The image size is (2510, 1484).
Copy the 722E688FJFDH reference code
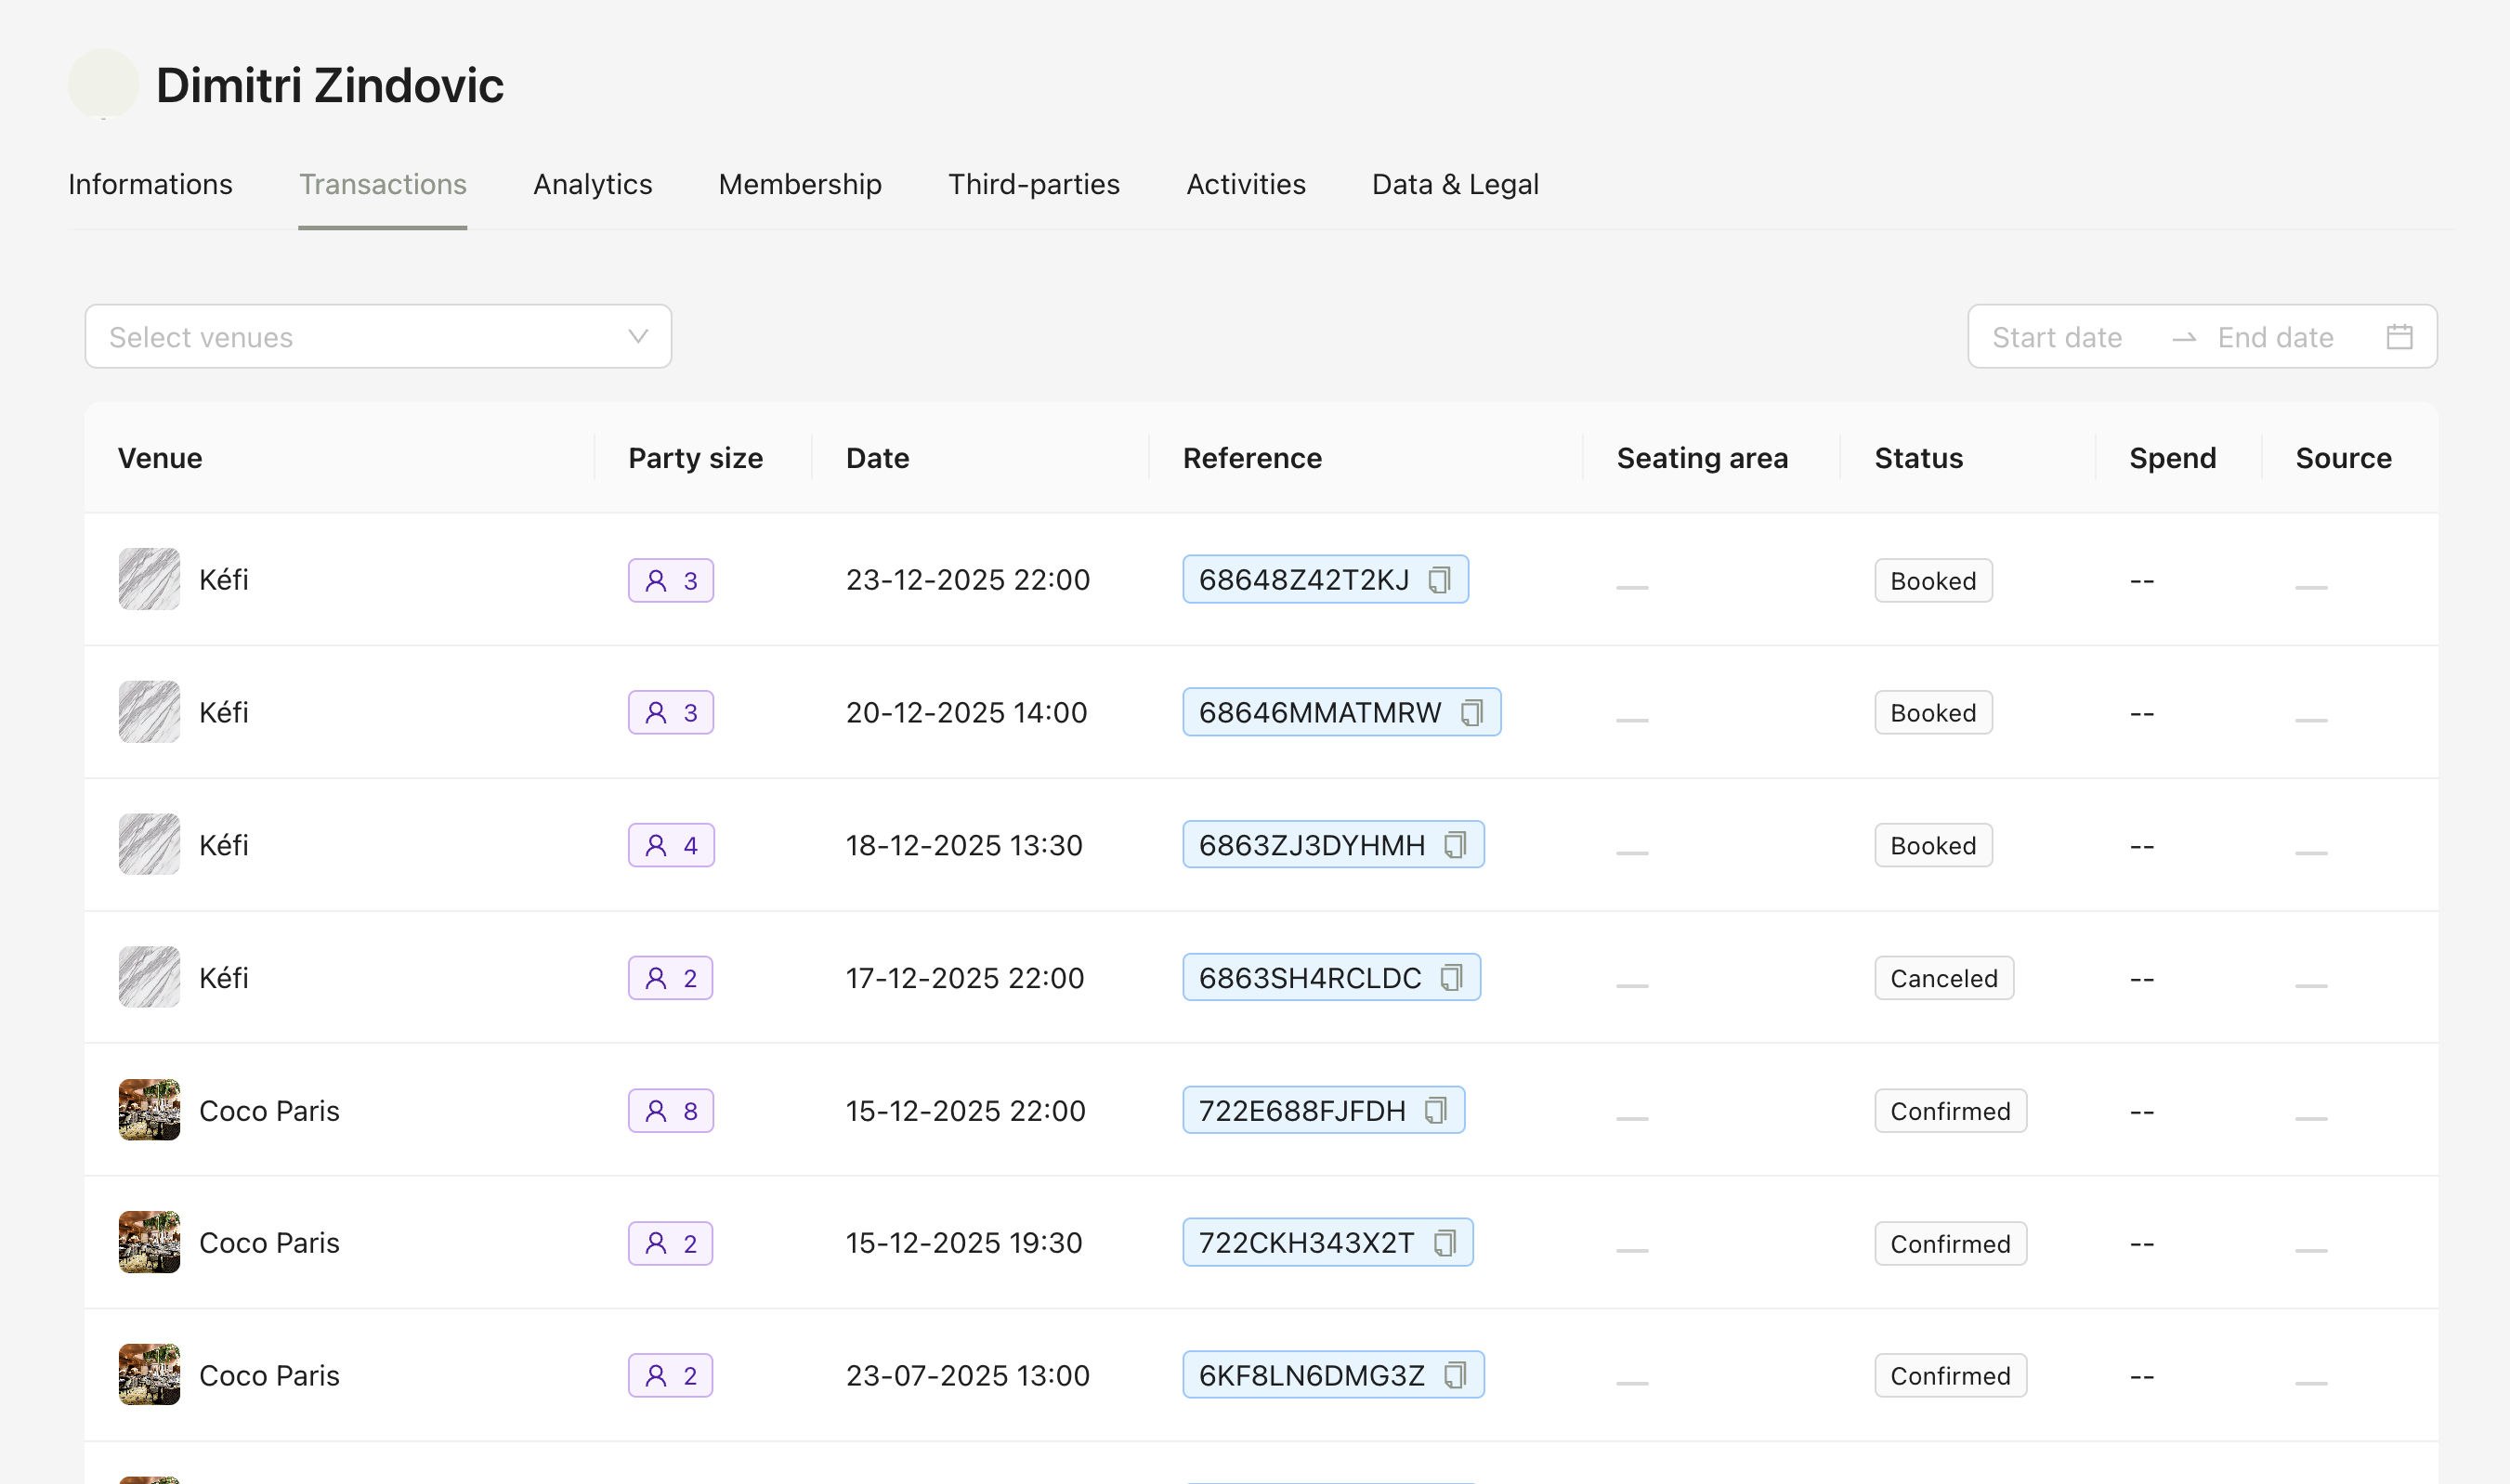tap(1436, 1110)
